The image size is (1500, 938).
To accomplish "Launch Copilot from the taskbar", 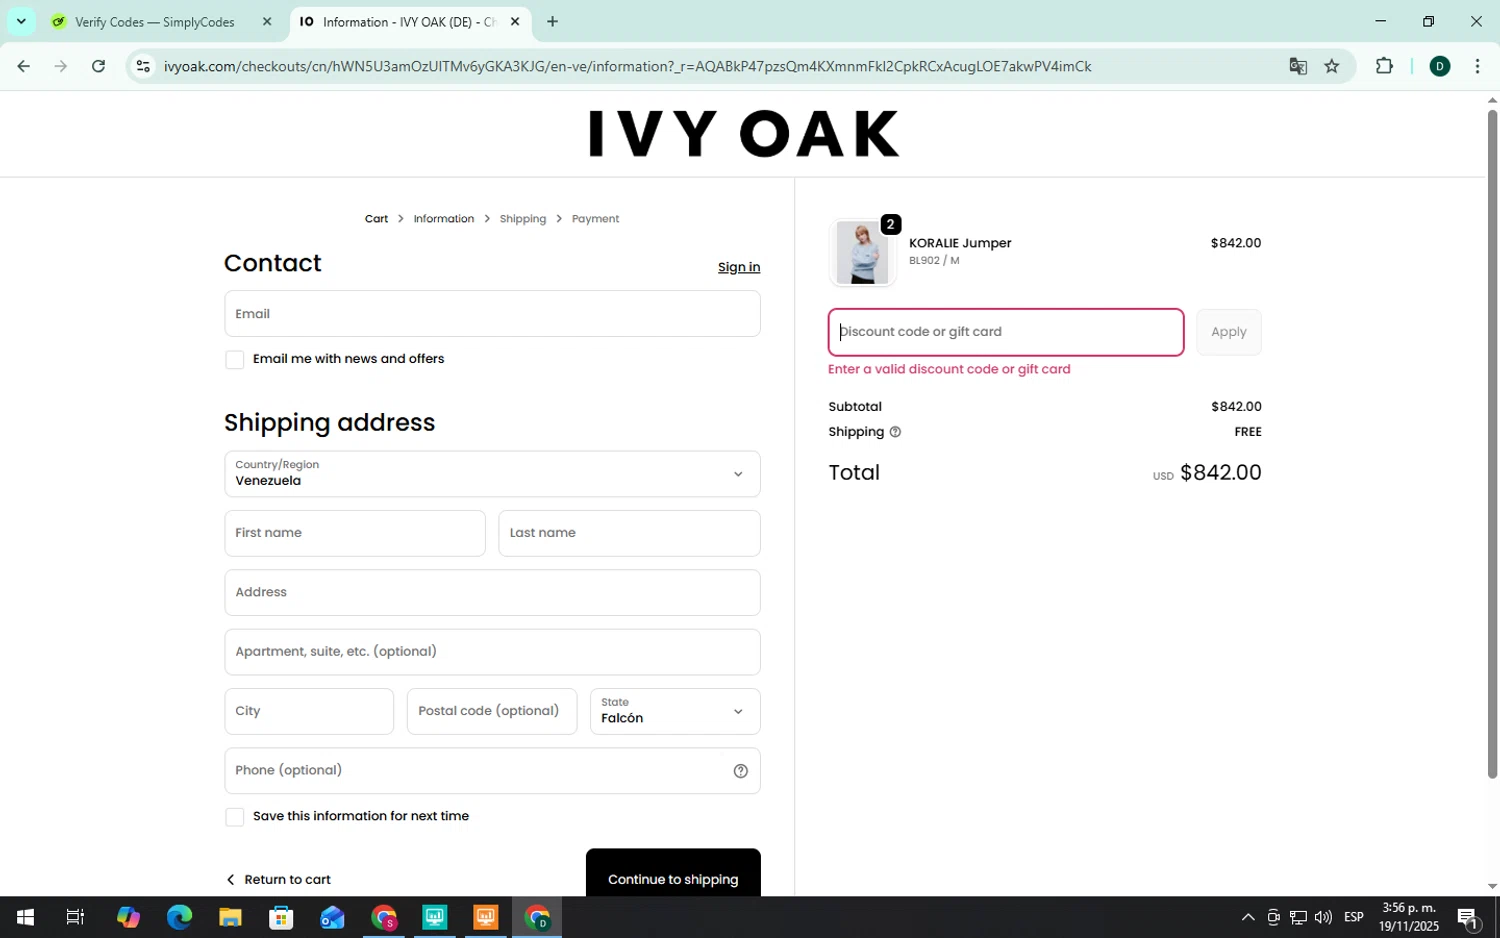I will pos(128,917).
